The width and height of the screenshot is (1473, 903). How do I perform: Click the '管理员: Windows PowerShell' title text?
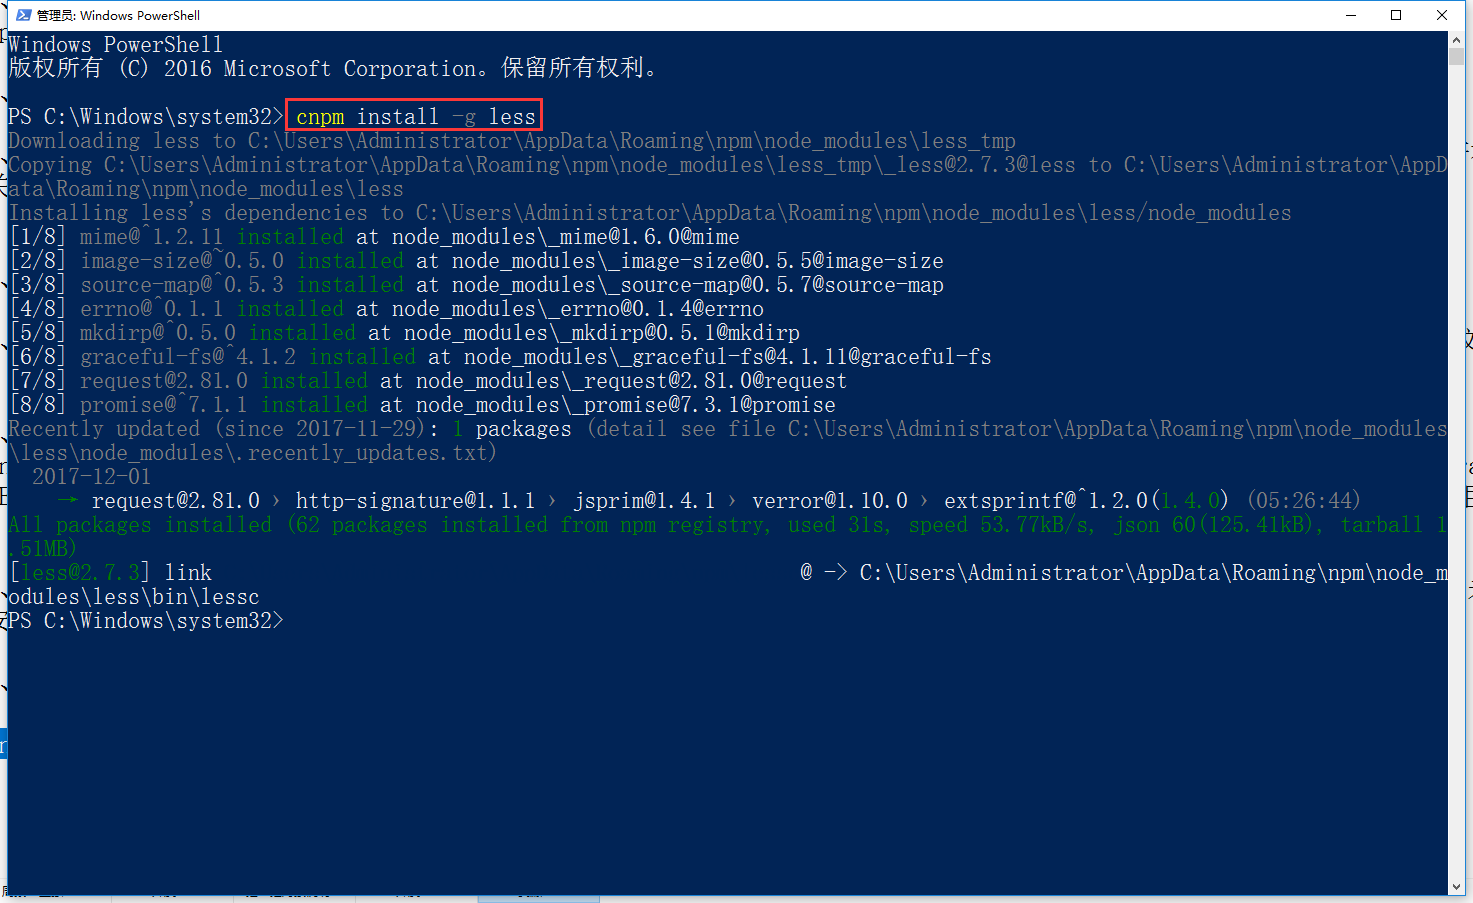click(x=118, y=15)
